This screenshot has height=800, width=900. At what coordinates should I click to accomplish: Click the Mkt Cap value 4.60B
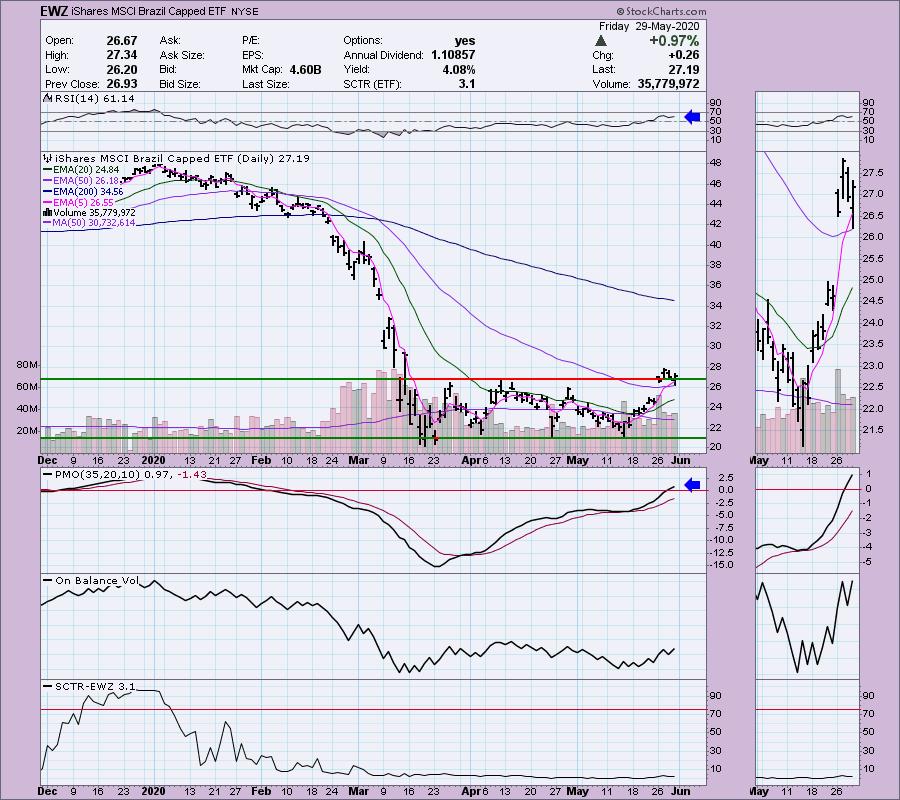[x=305, y=69]
